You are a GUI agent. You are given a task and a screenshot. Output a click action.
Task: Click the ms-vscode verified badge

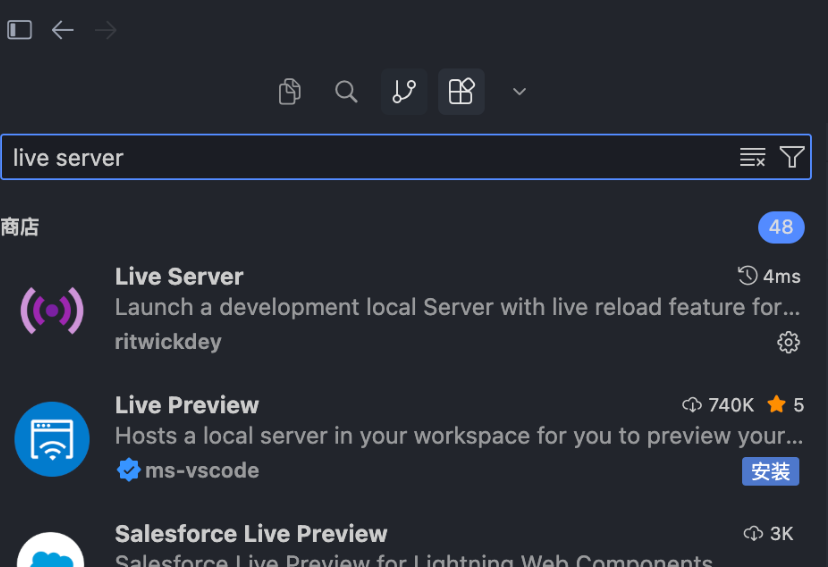click(x=128, y=470)
